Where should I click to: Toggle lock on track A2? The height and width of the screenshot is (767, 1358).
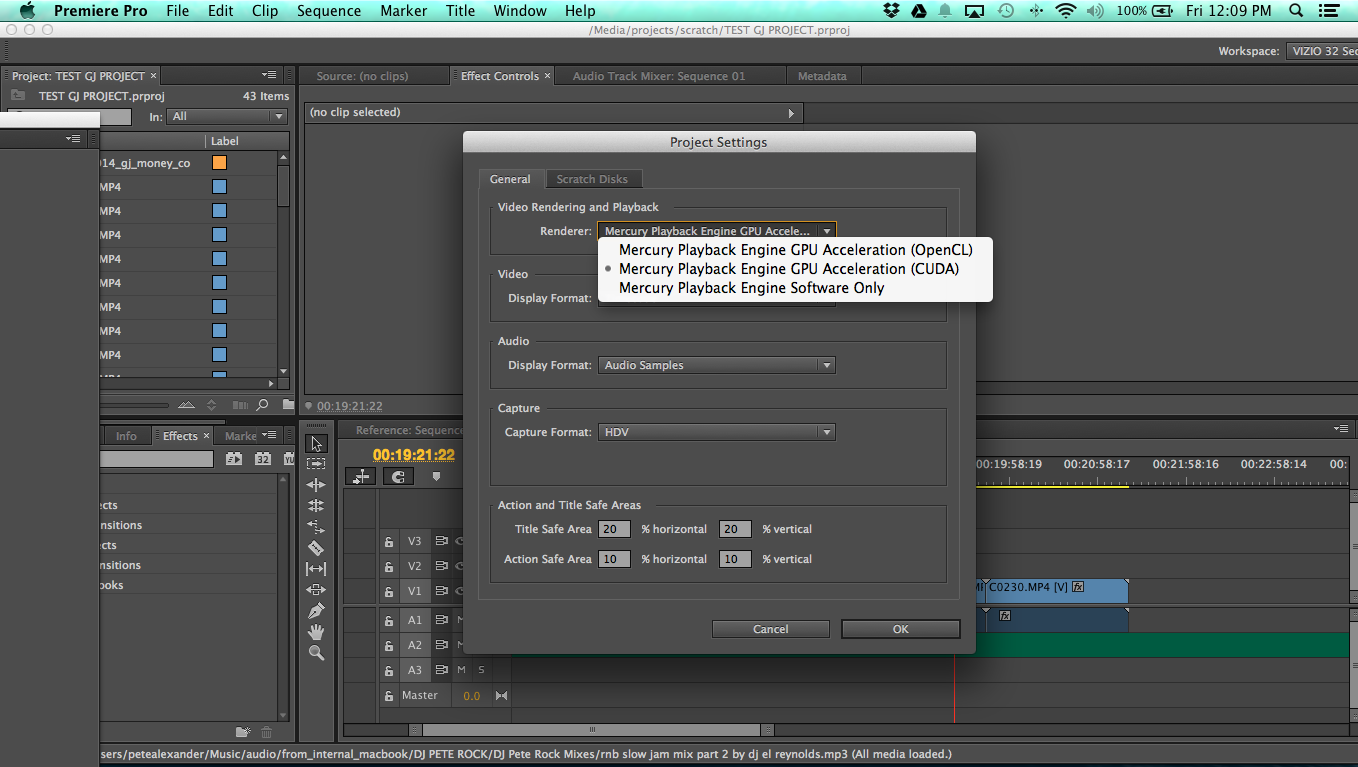pos(389,645)
